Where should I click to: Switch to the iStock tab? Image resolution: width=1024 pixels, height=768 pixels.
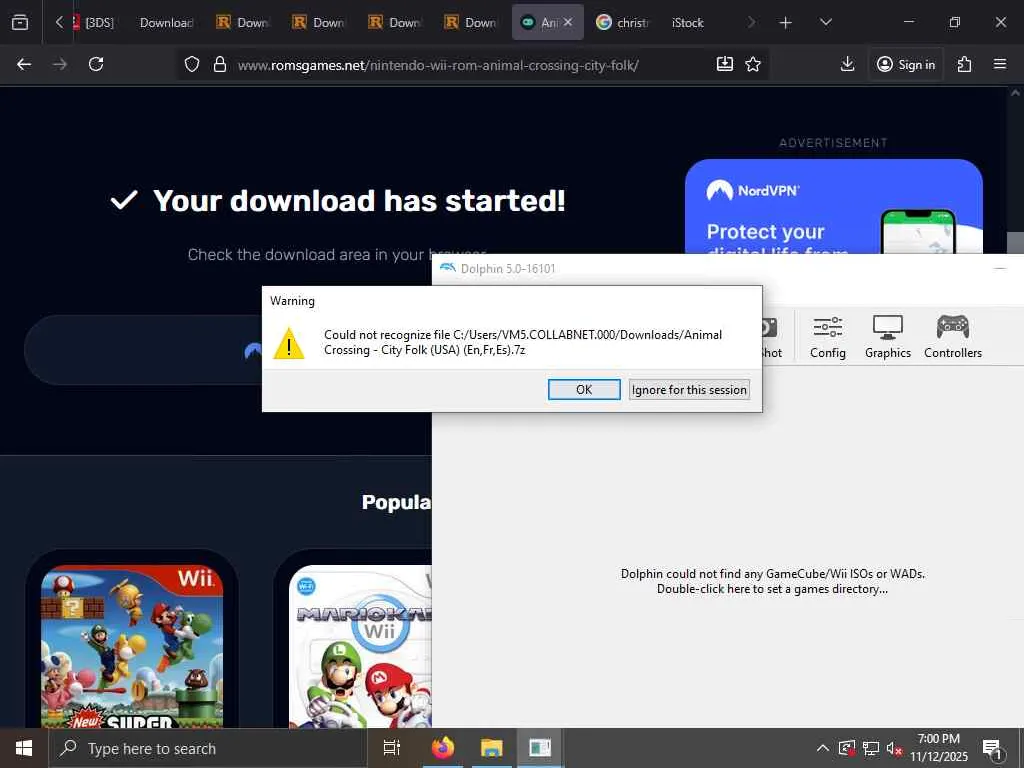click(x=688, y=22)
